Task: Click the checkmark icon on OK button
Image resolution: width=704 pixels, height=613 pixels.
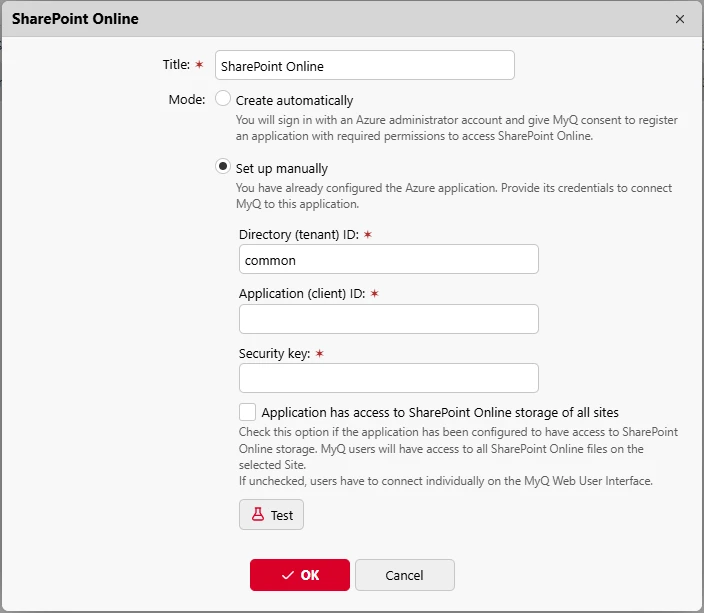Action: [288, 575]
